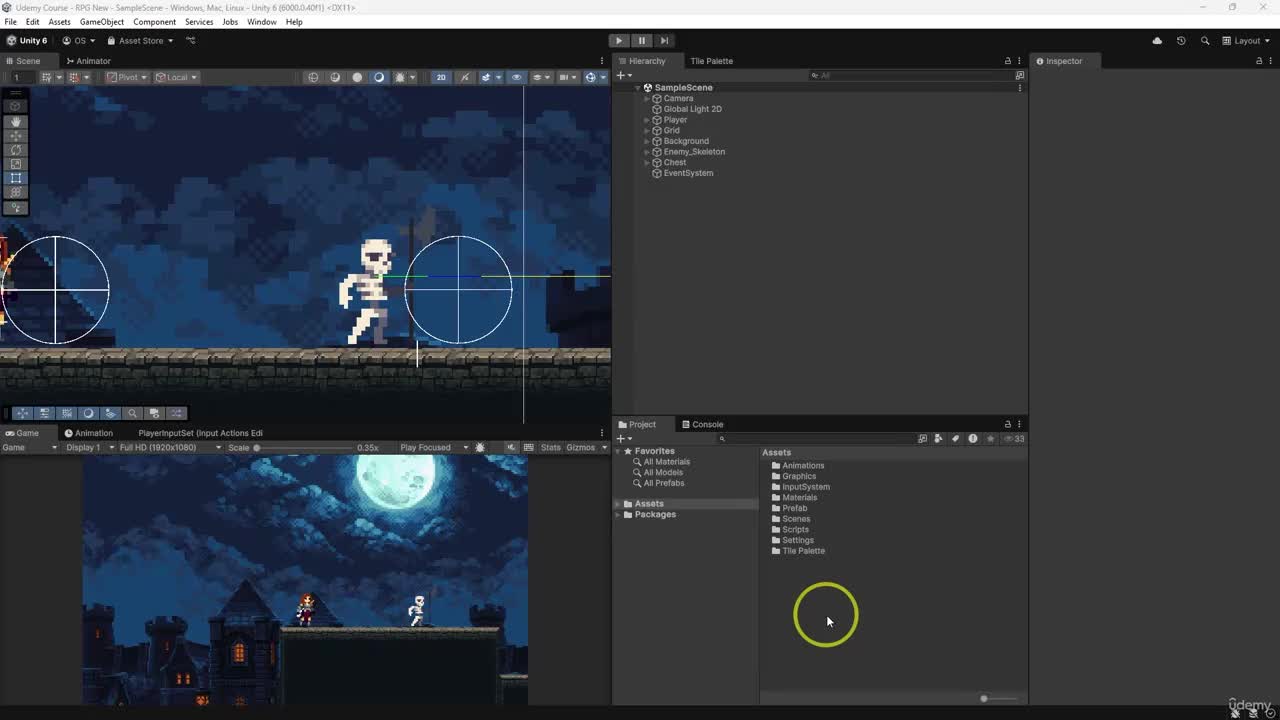The width and height of the screenshot is (1280, 720).
Task: Click the Project create plus button
Action: click(x=622, y=439)
